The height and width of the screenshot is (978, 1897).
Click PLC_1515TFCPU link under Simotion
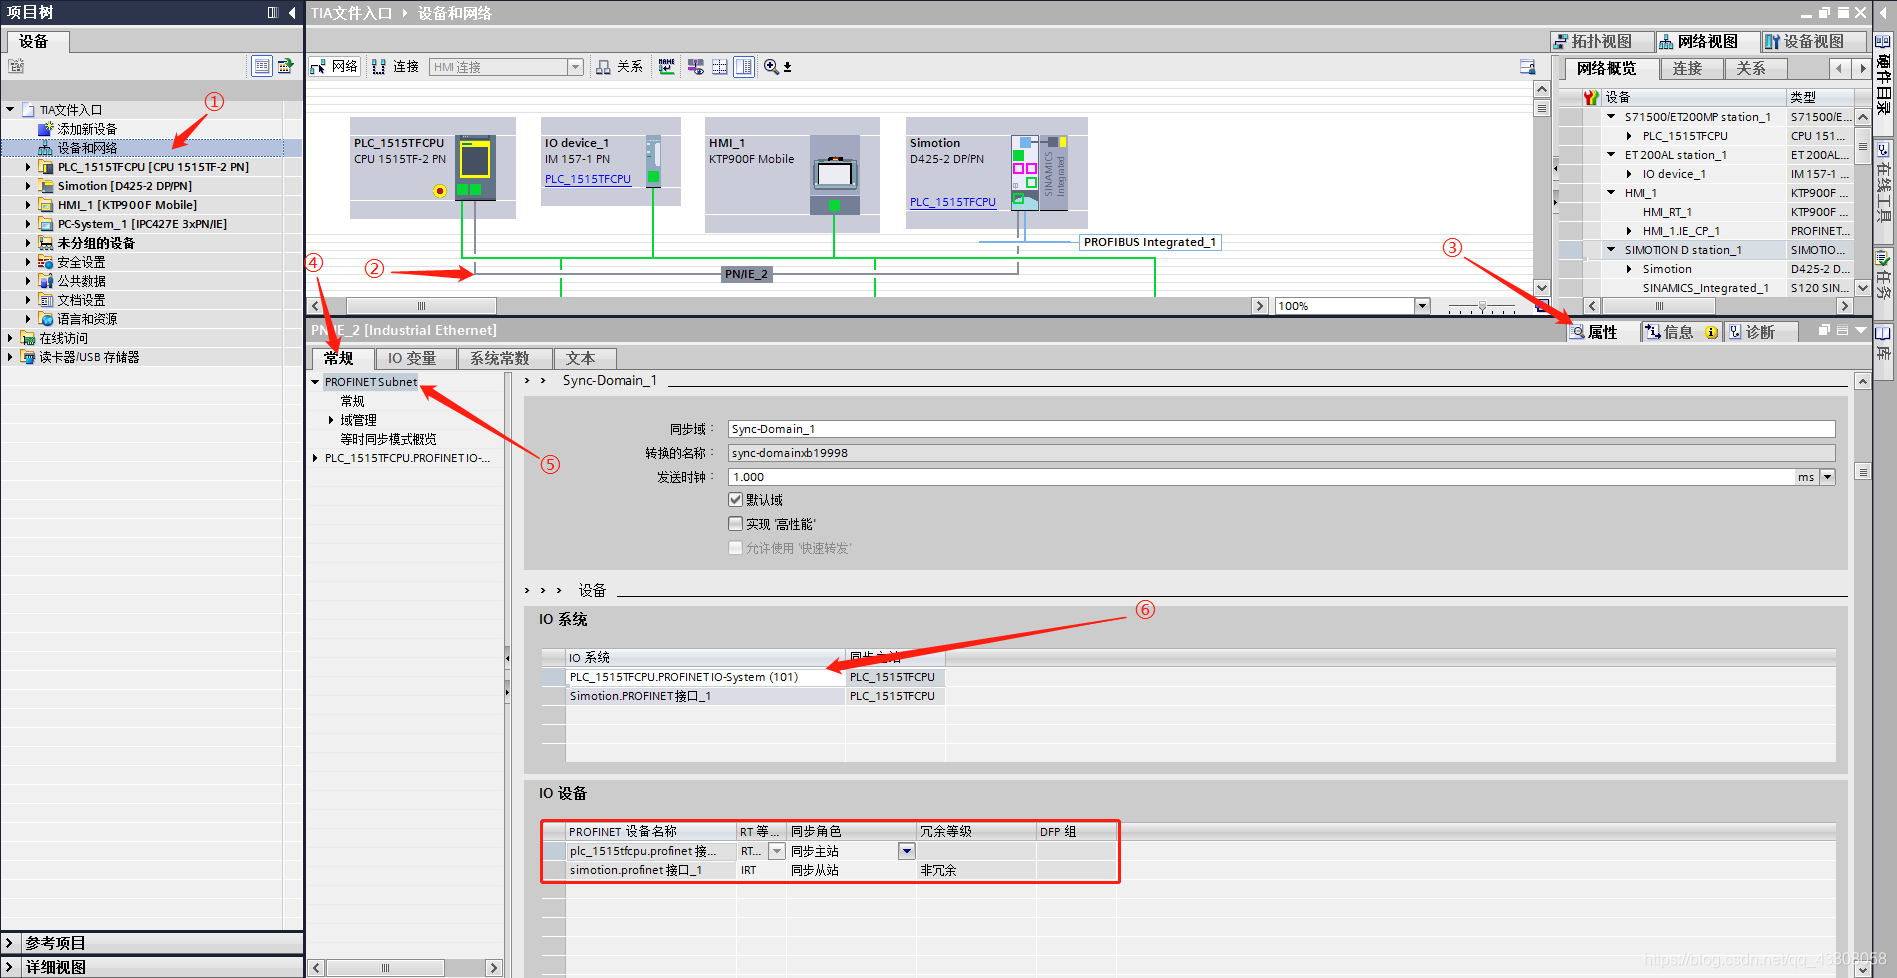(x=953, y=202)
